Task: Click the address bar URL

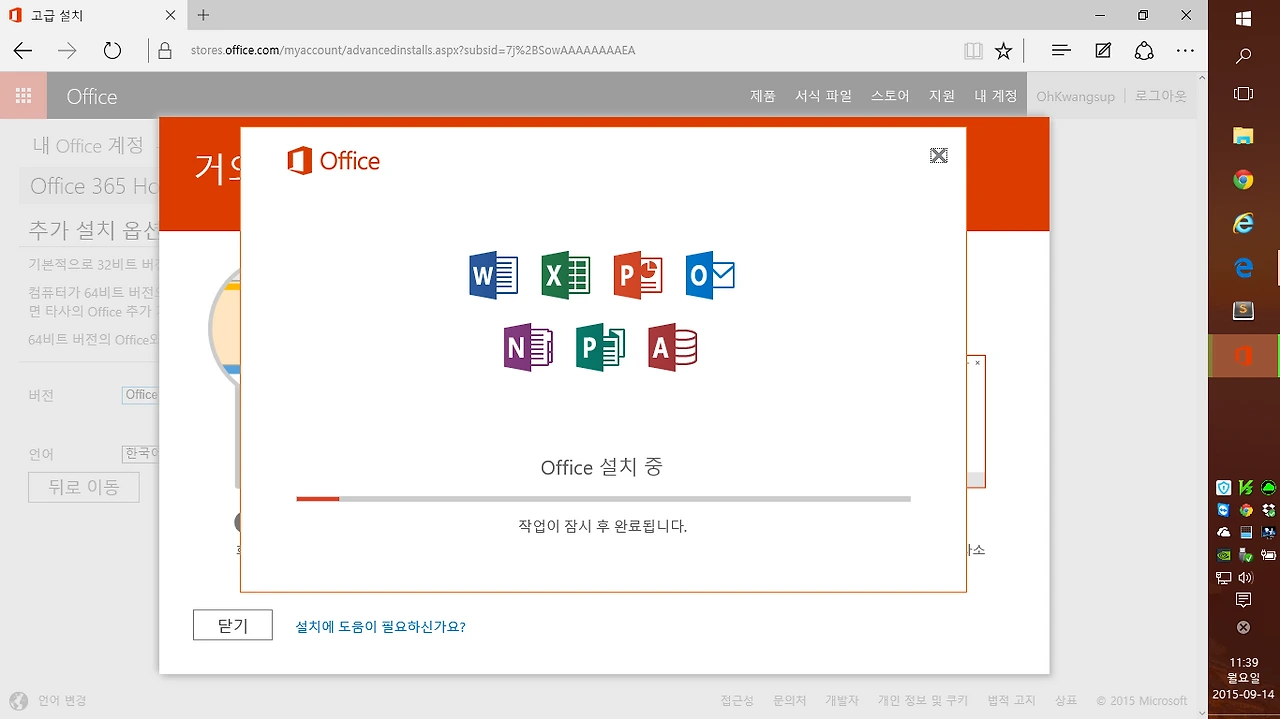Action: (x=413, y=50)
